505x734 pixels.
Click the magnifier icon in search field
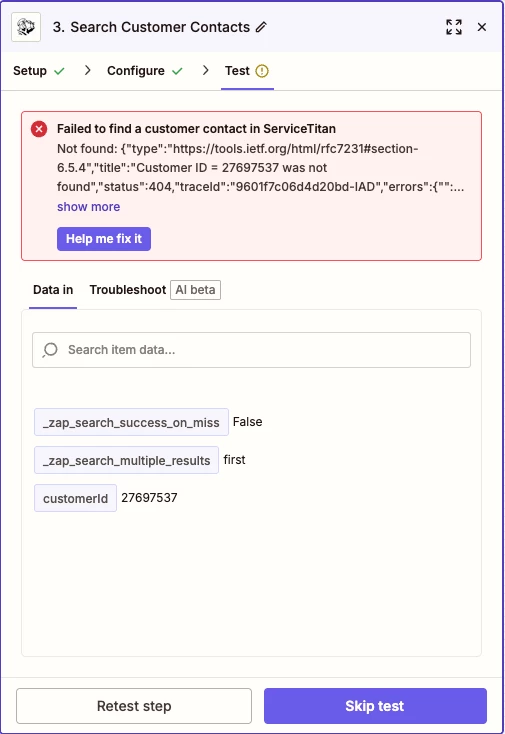tap(50, 350)
